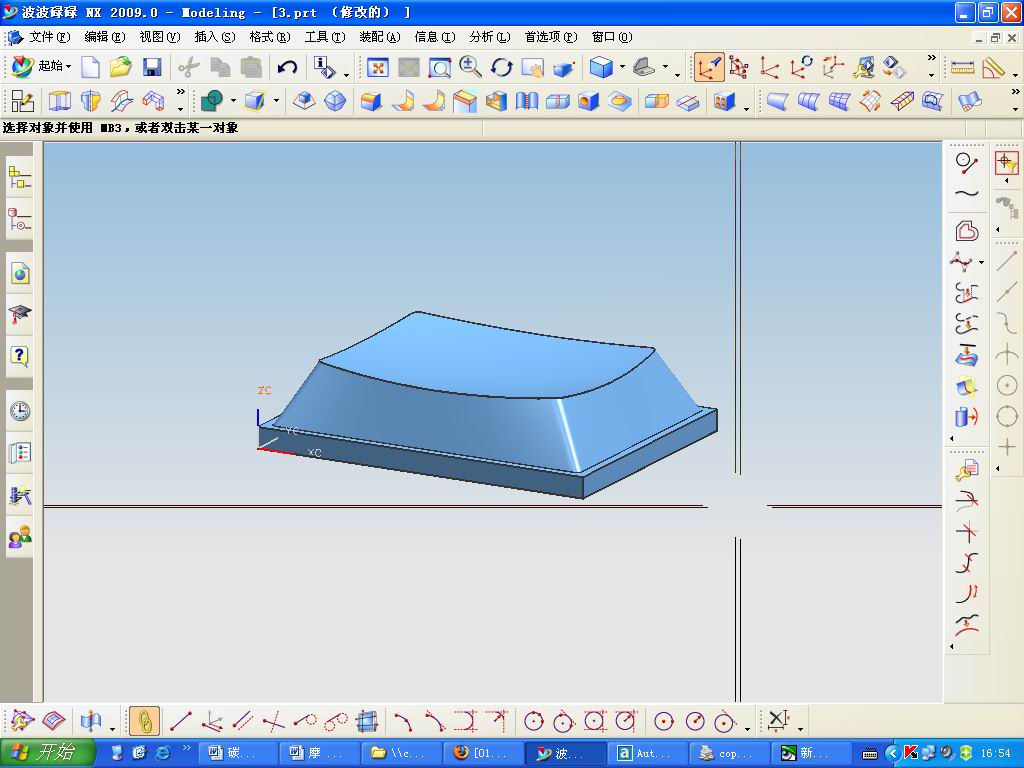
Task: Switch to the Firefox [01... taskbar window
Action: pos(482,753)
